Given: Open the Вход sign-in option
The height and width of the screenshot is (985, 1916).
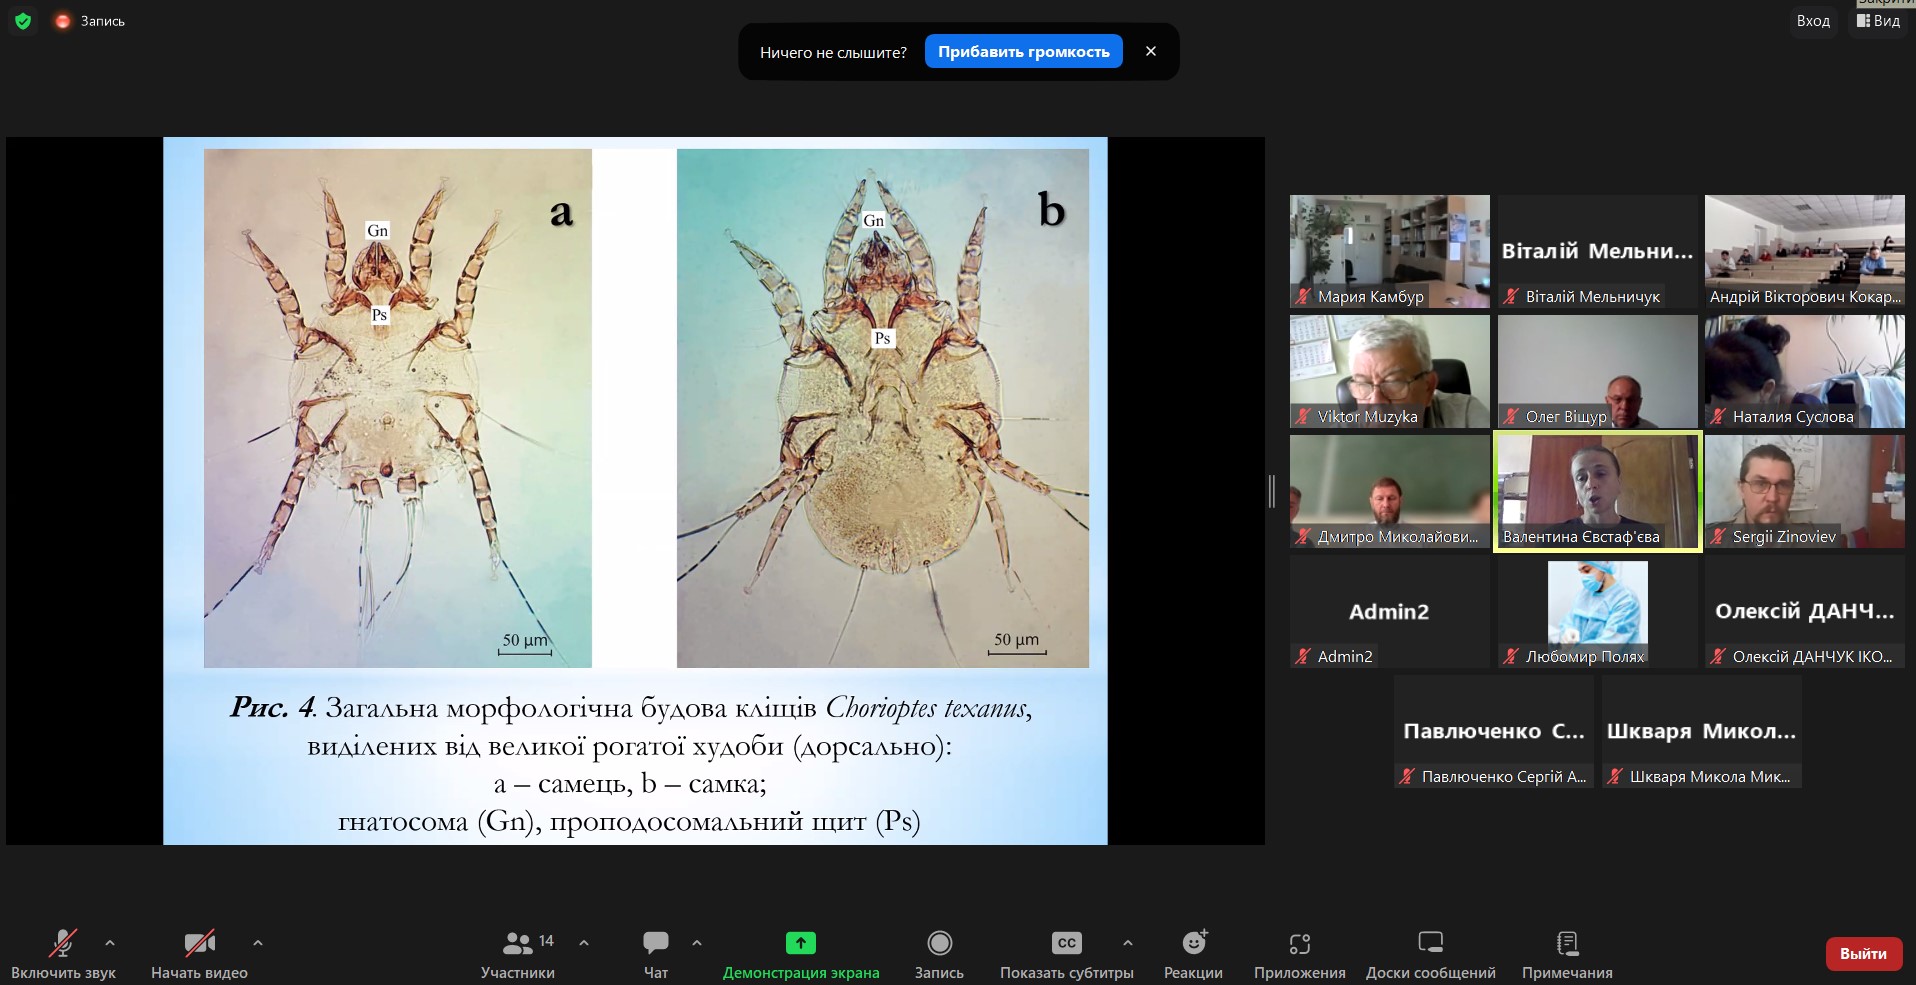Looking at the screenshot, I should point(1813,21).
